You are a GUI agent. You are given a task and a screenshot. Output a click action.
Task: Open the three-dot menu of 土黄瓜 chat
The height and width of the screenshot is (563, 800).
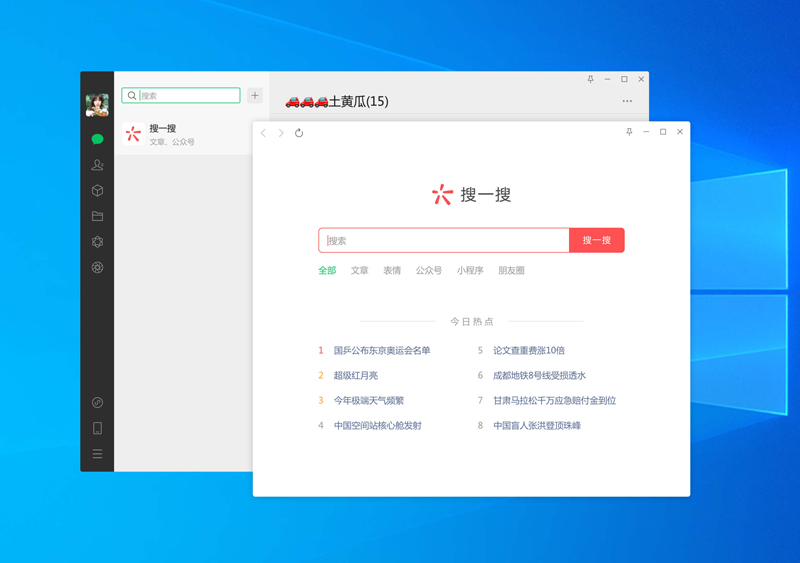click(627, 101)
